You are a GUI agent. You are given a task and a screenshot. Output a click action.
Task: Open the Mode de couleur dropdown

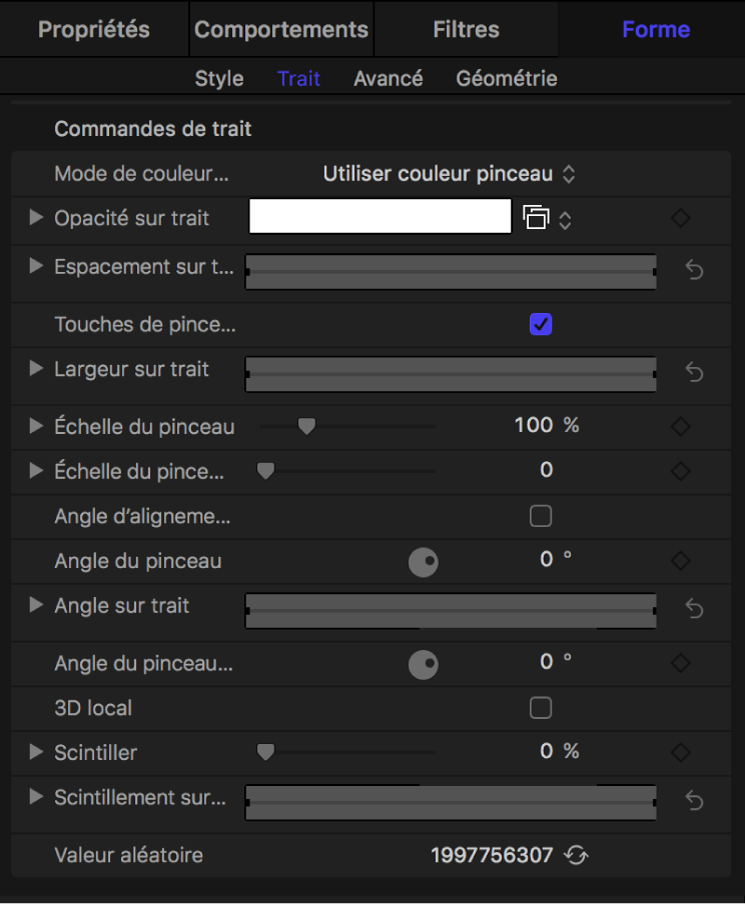pos(447,172)
